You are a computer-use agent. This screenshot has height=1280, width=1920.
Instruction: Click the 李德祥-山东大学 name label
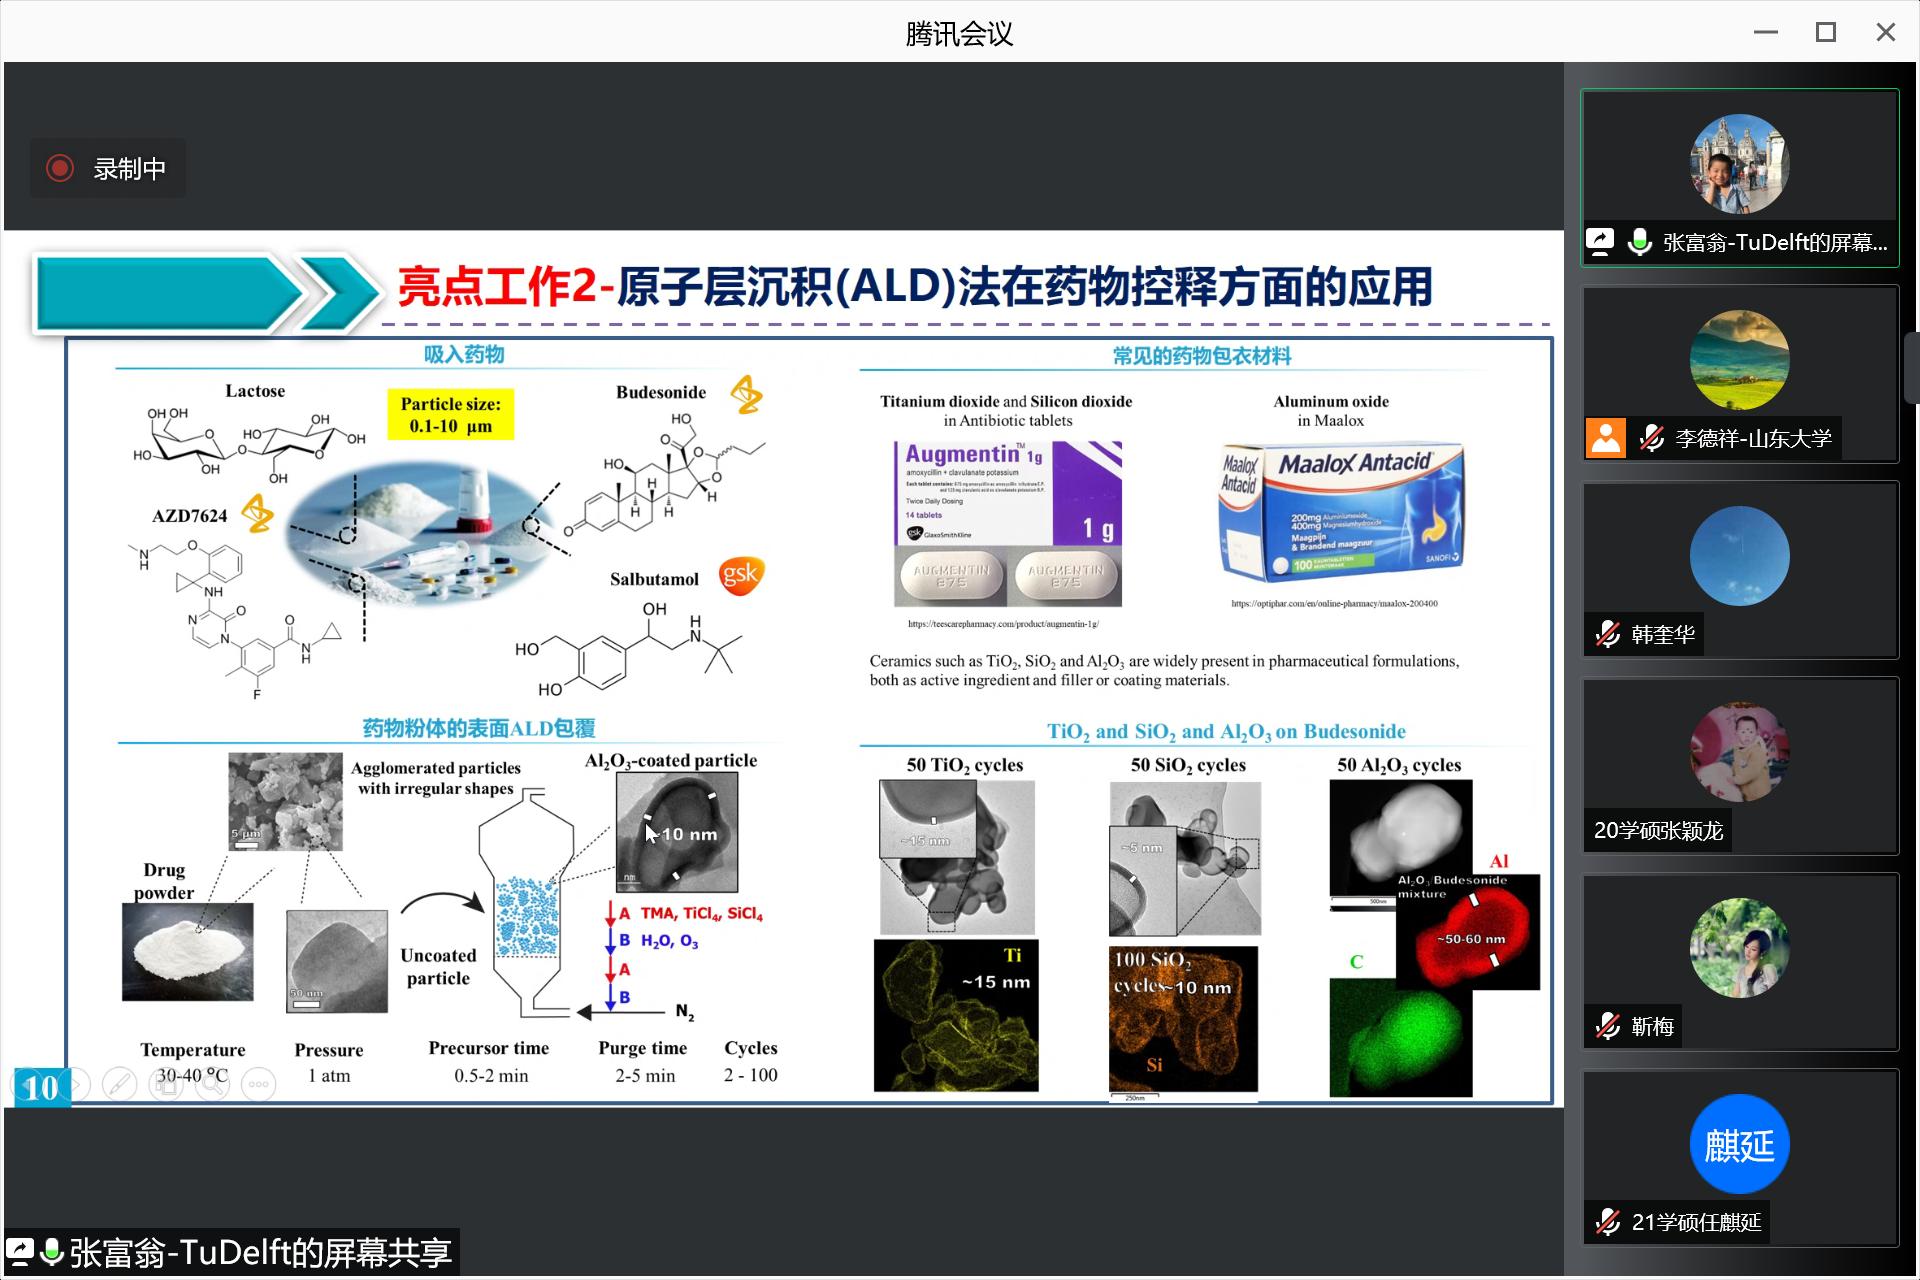tap(1754, 438)
